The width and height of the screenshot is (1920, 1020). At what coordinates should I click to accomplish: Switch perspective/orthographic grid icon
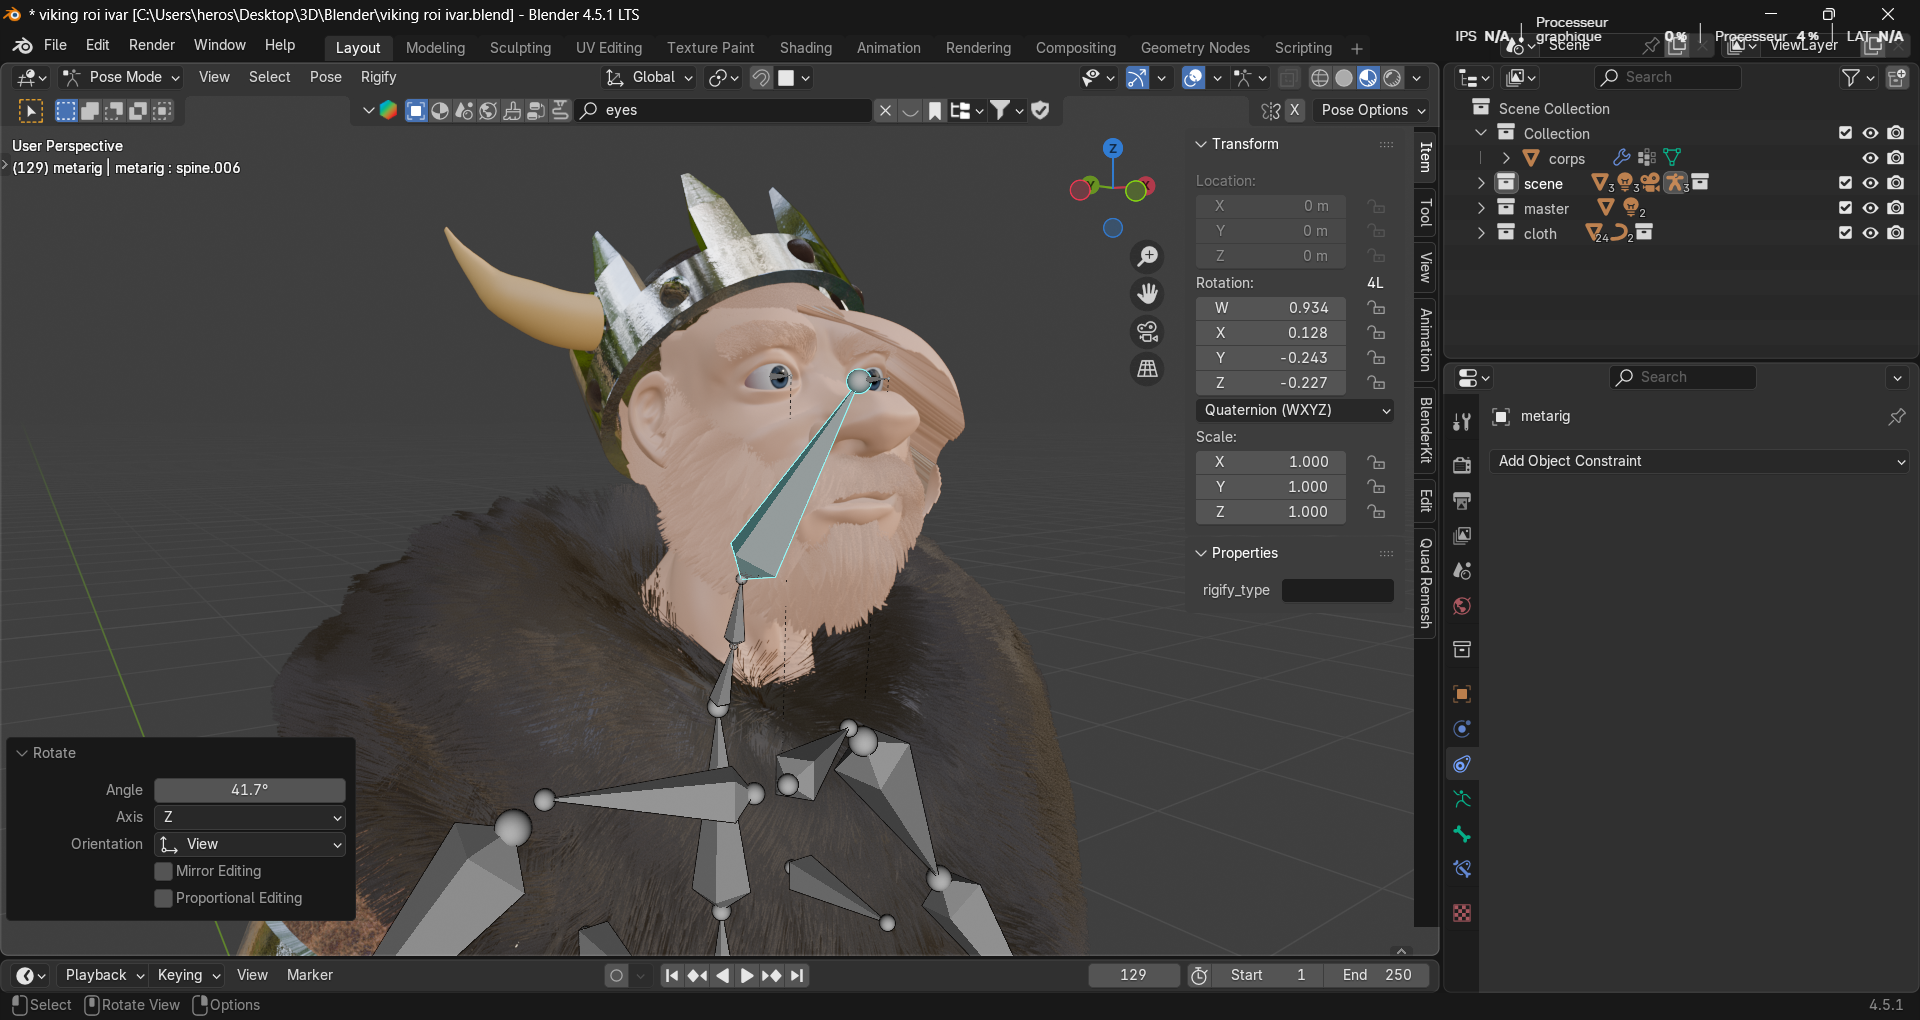click(x=1147, y=369)
